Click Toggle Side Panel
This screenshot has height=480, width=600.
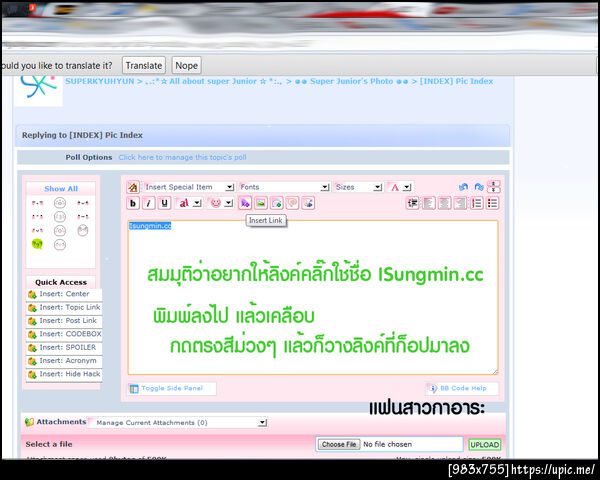pos(172,389)
